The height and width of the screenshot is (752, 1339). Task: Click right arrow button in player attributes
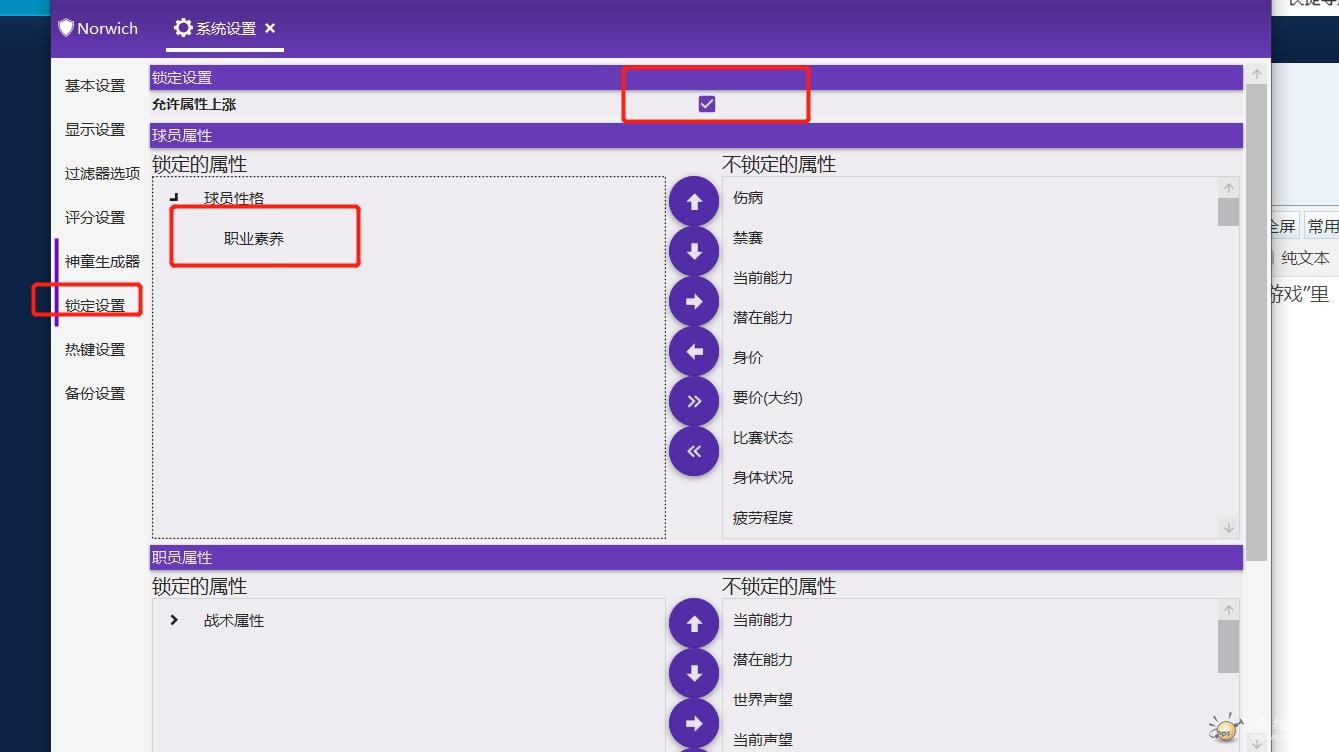[694, 302]
